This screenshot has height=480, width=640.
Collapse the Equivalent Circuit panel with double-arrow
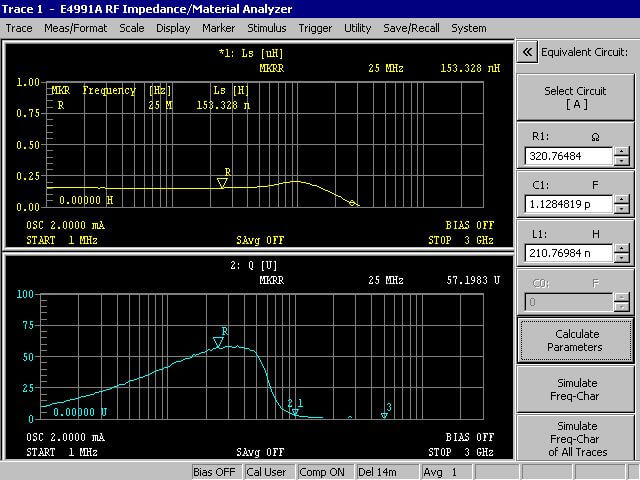[527, 52]
